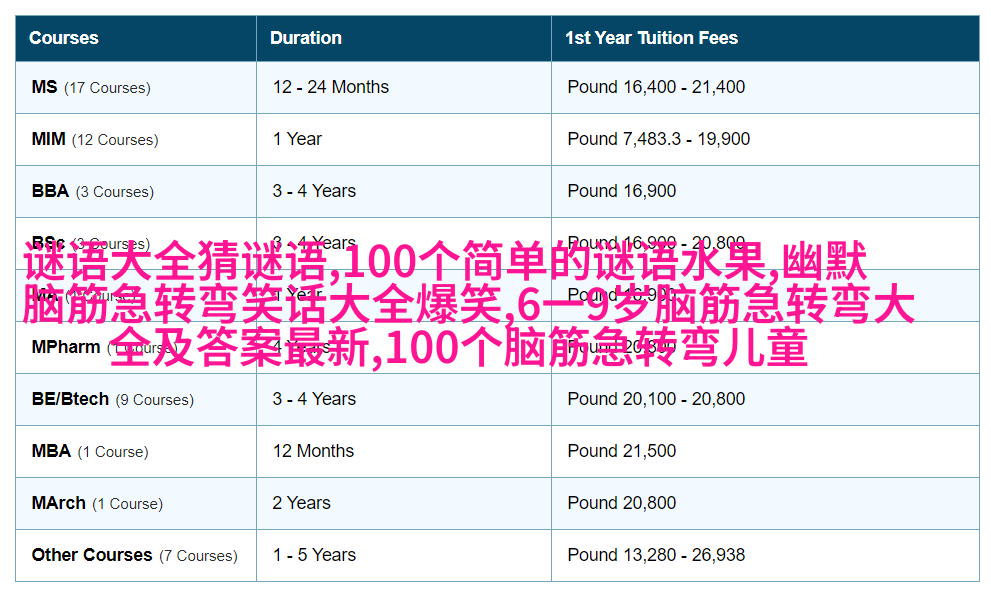Select the Pound 16,400 - 21,400 fee cell

[656, 87]
